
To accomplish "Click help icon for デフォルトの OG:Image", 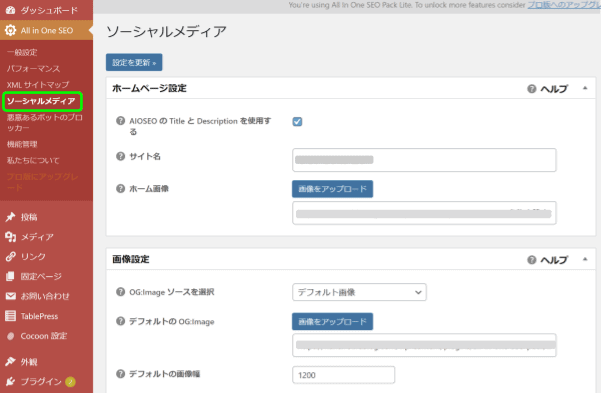I will [x=120, y=321].
